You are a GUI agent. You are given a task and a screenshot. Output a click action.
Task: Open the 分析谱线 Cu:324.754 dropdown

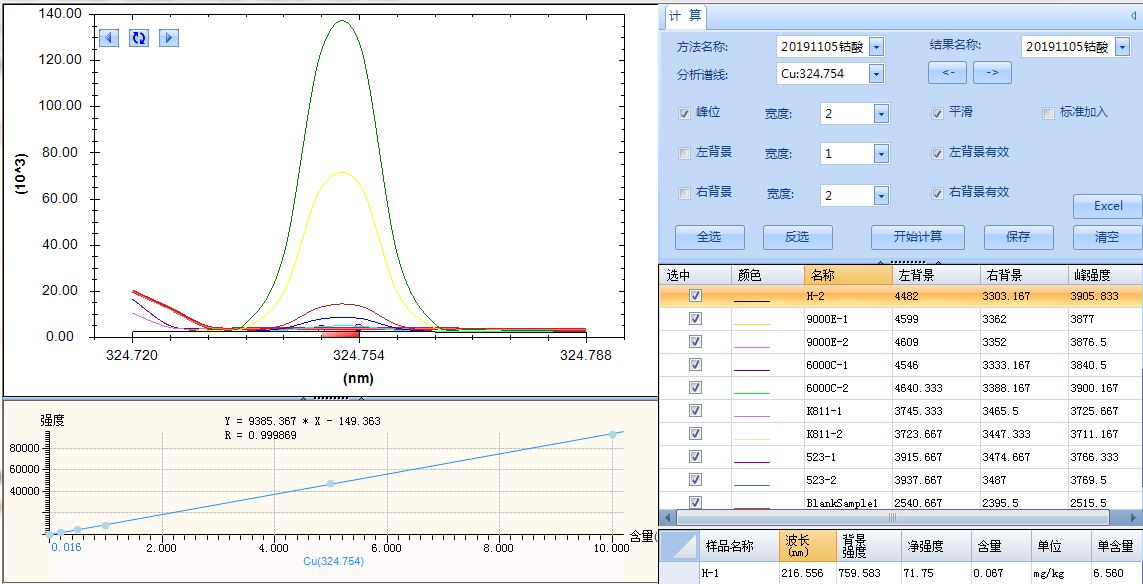[x=876, y=74]
